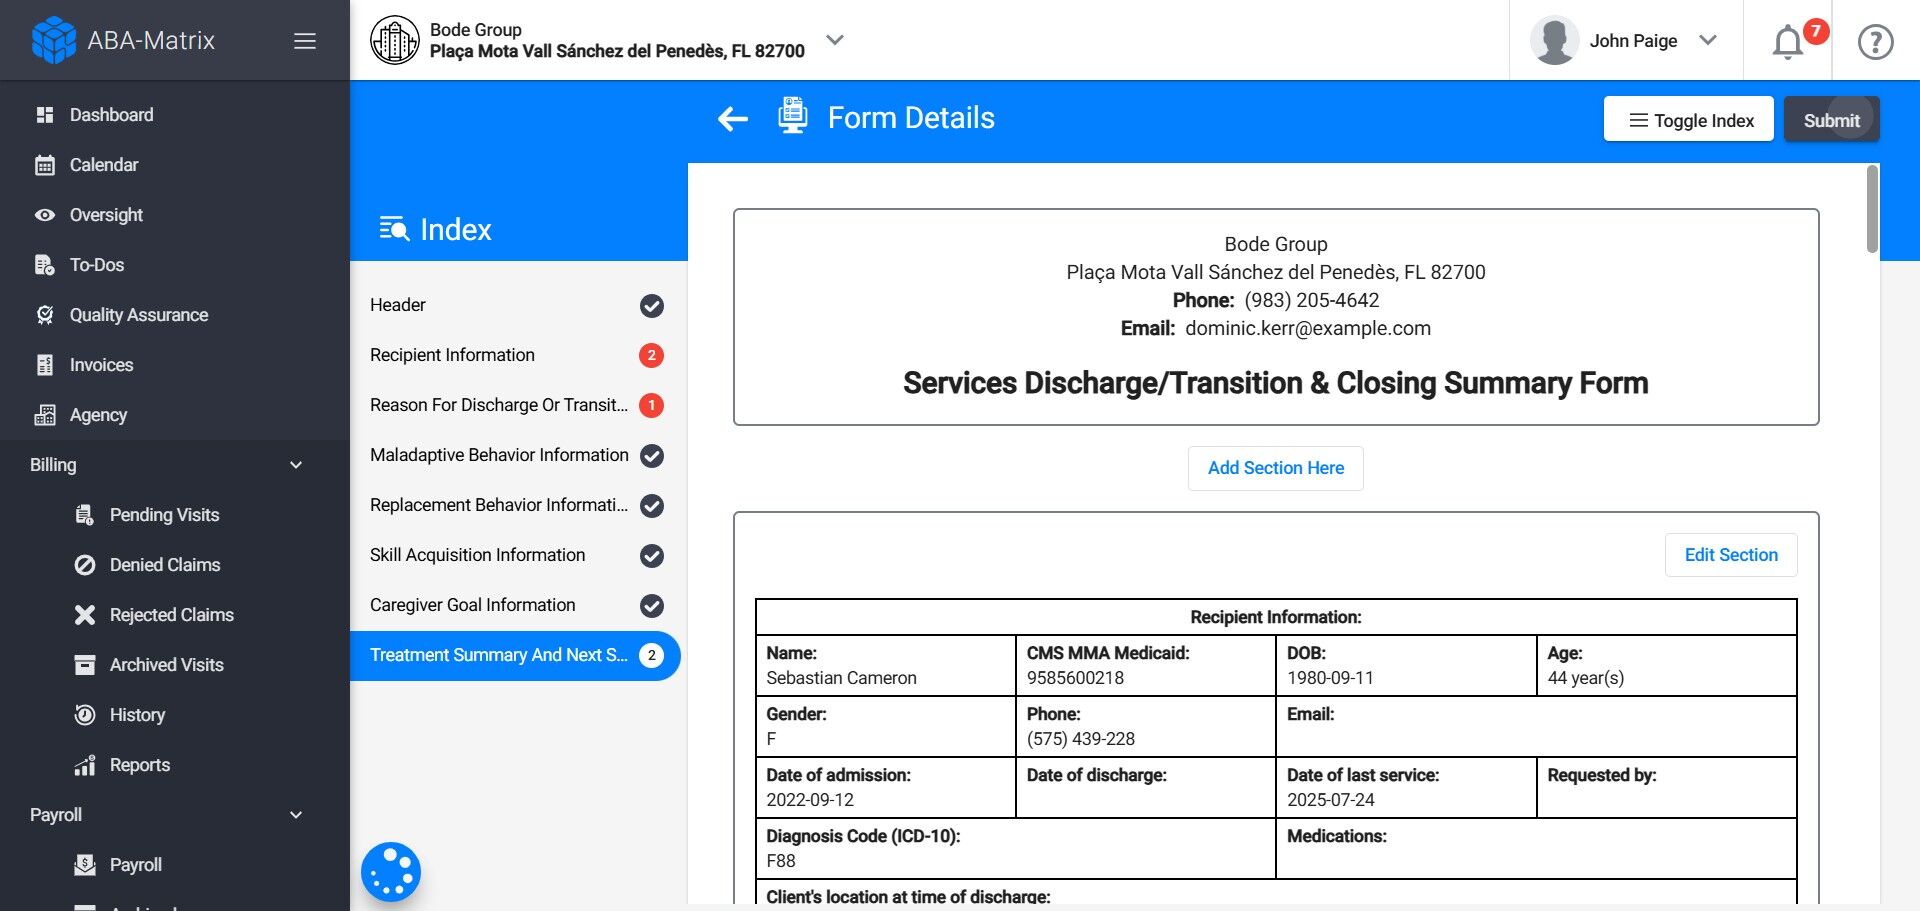The height and width of the screenshot is (911, 1920).
Task: Click the age value 44 year(s)
Action: (1586, 678)
